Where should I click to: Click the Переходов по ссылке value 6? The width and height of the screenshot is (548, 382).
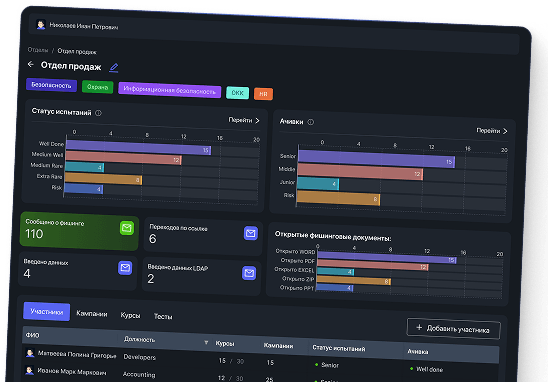click(153, 239)
